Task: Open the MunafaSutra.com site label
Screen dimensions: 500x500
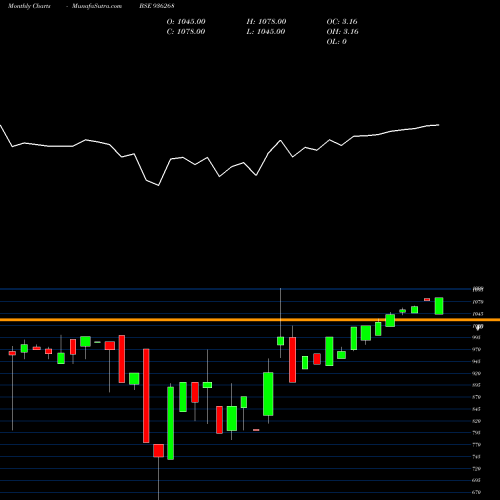Action: pos(97,6)
